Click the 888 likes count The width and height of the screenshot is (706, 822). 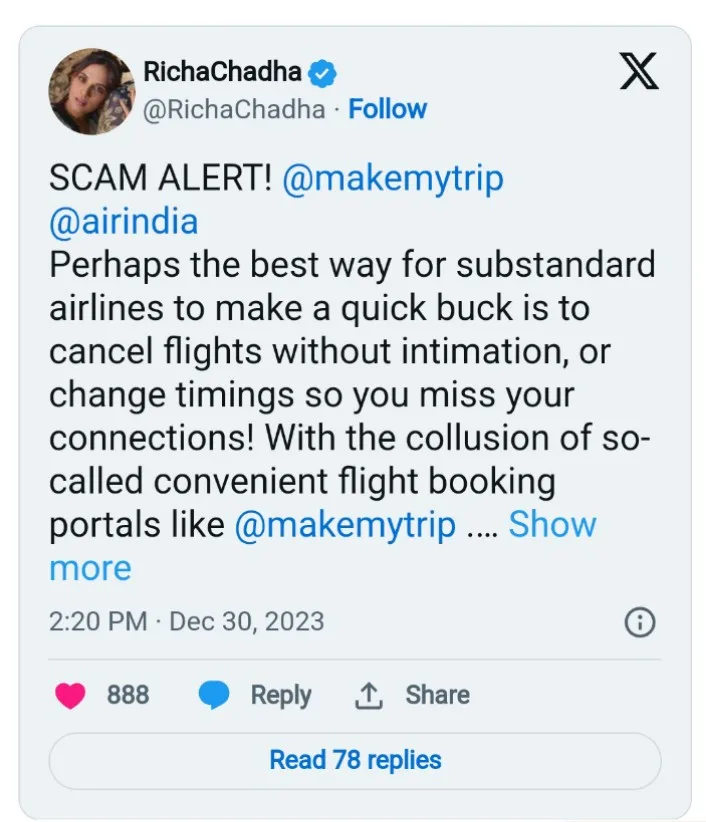tap(128, 695)
